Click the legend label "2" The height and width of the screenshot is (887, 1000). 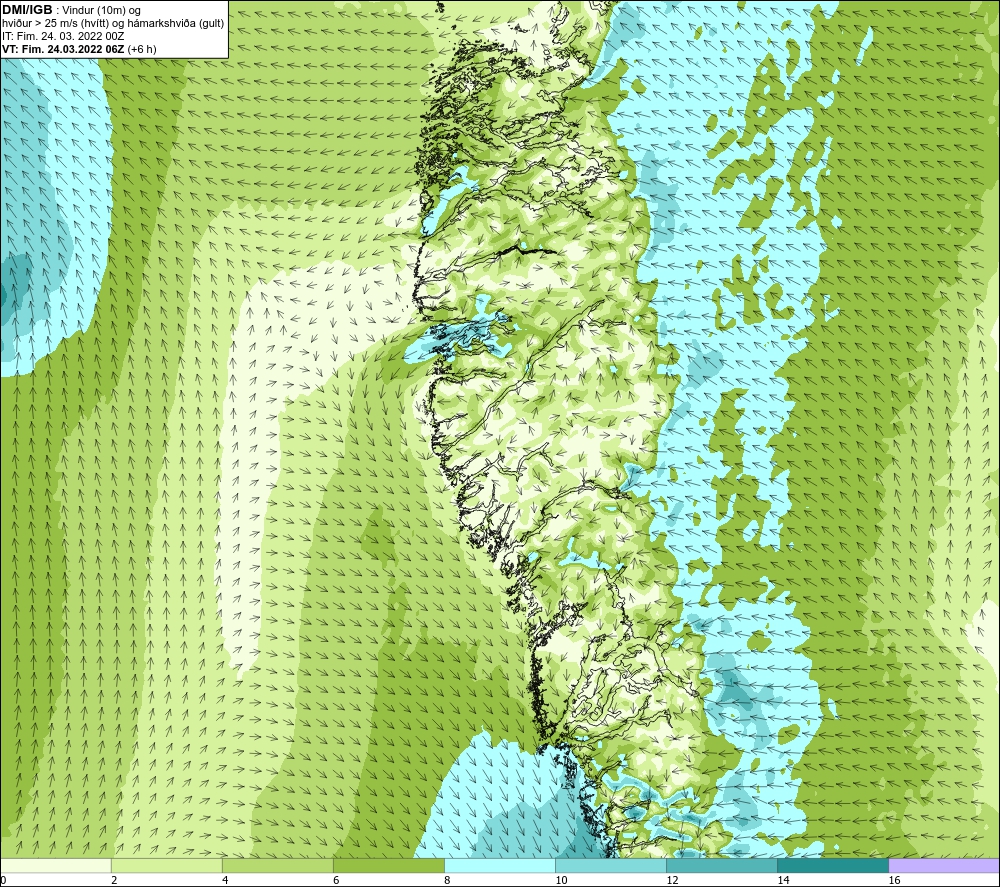114,881
